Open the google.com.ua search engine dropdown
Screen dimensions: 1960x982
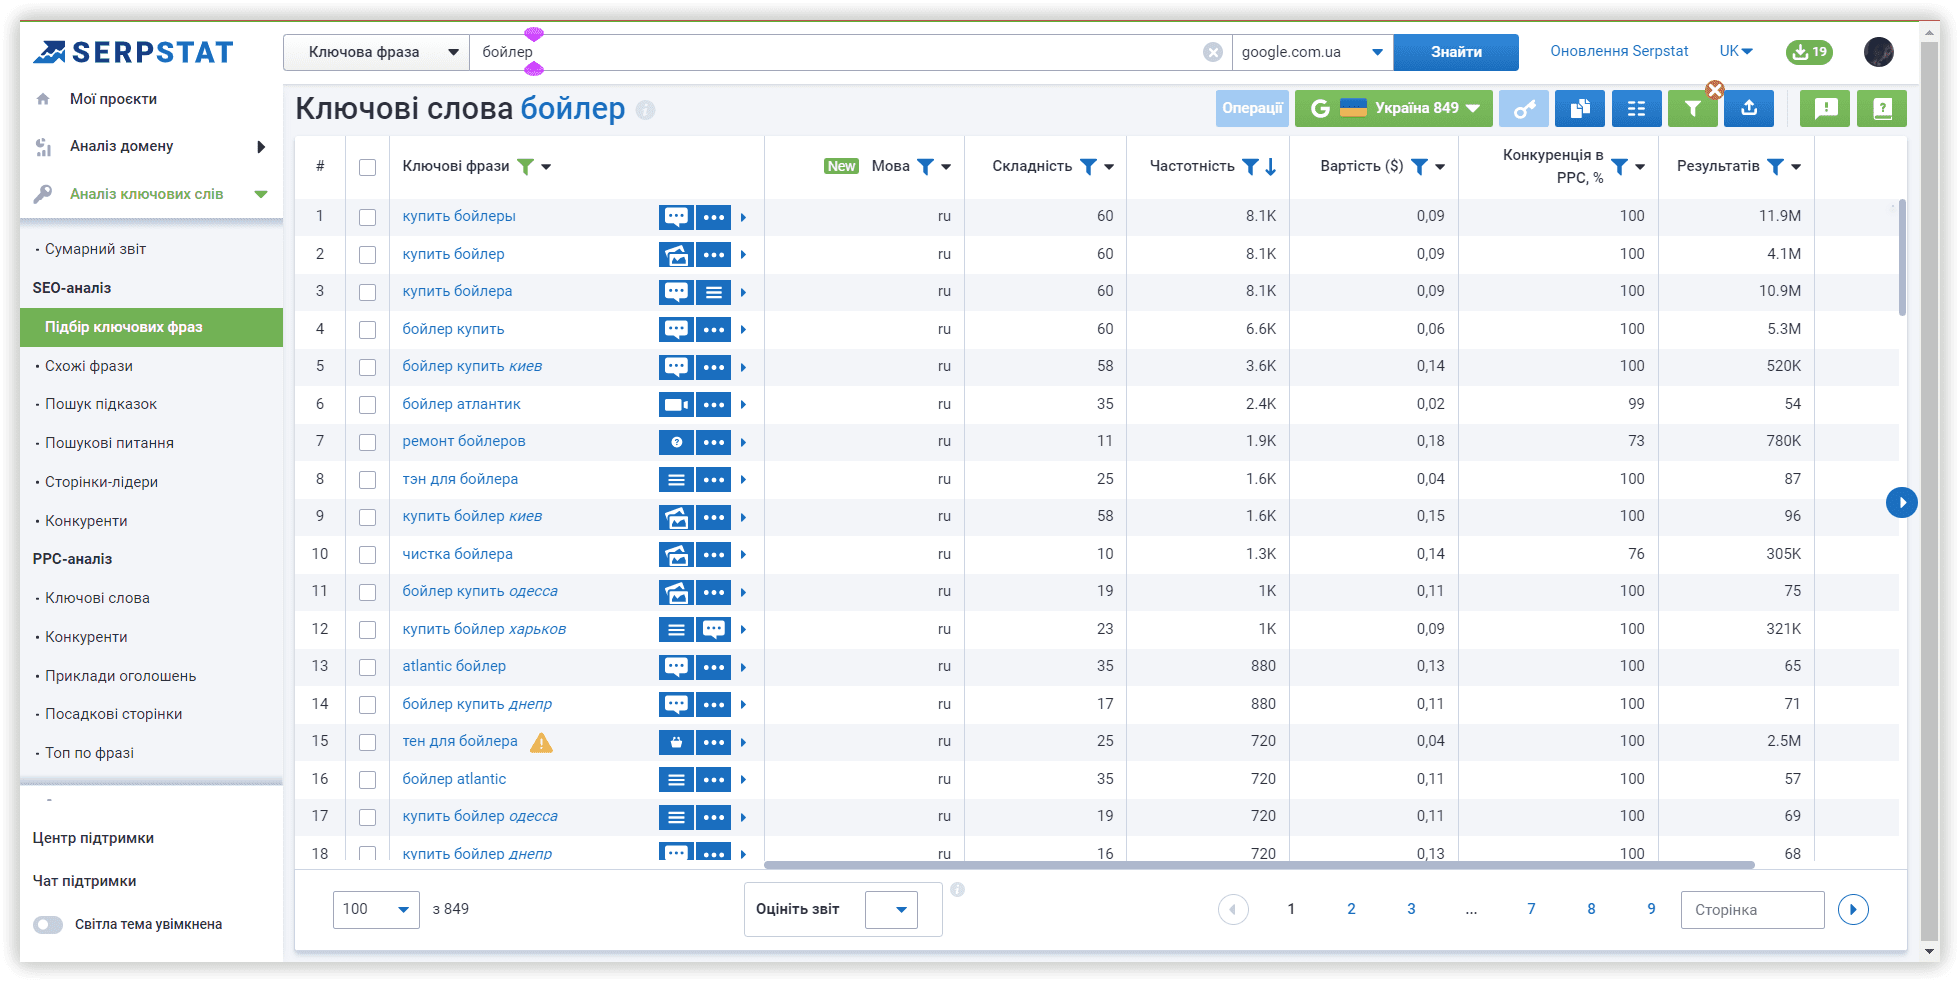pos(1313,52)
